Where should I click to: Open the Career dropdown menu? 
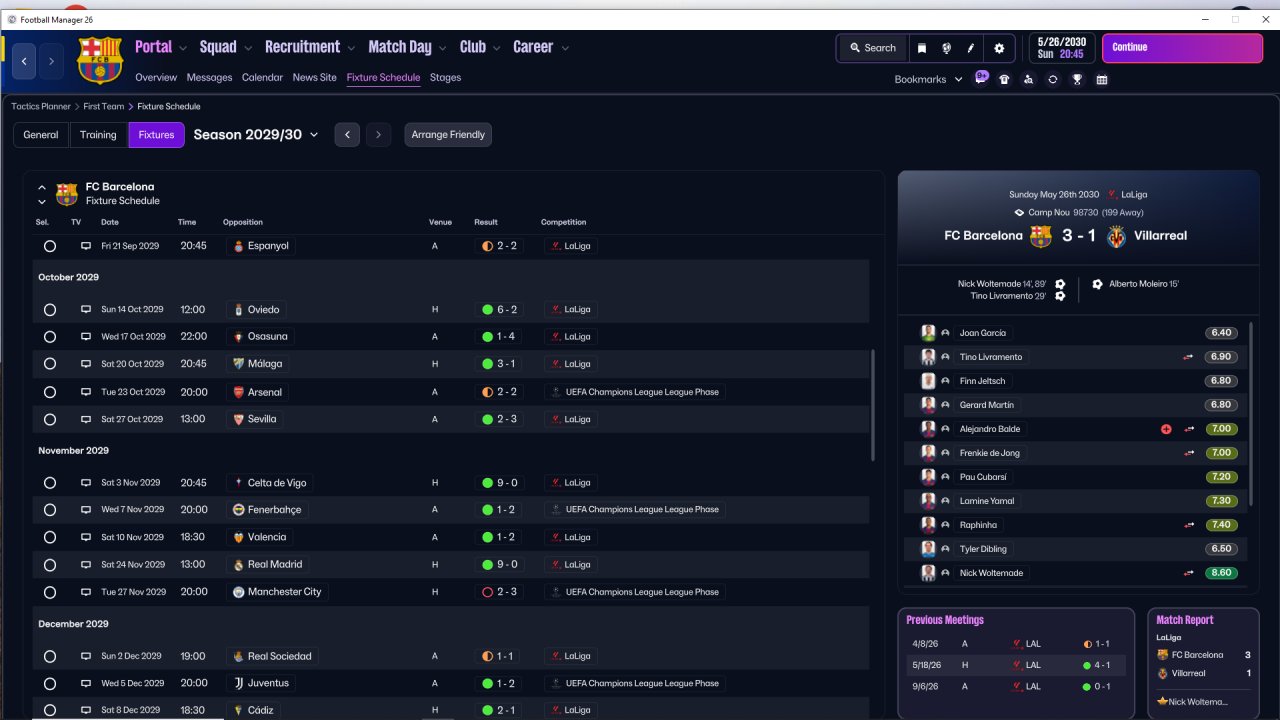pos(541,47)
